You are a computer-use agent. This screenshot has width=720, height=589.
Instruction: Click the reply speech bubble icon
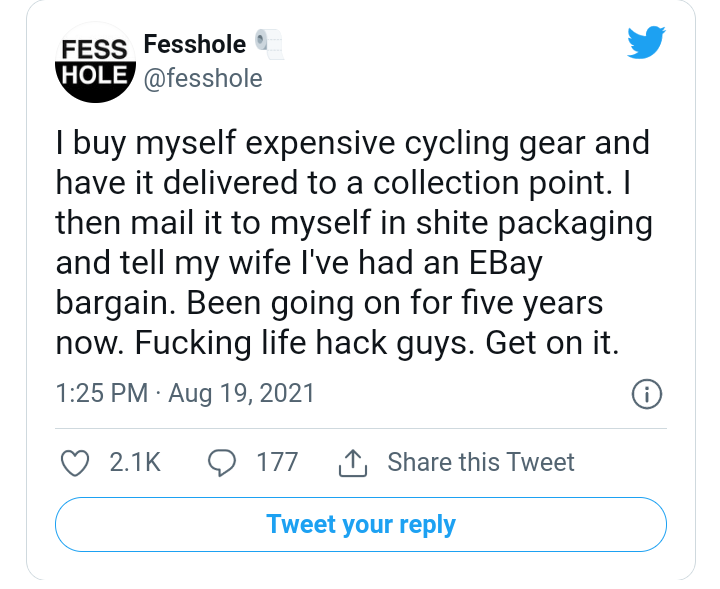(221, 462)
